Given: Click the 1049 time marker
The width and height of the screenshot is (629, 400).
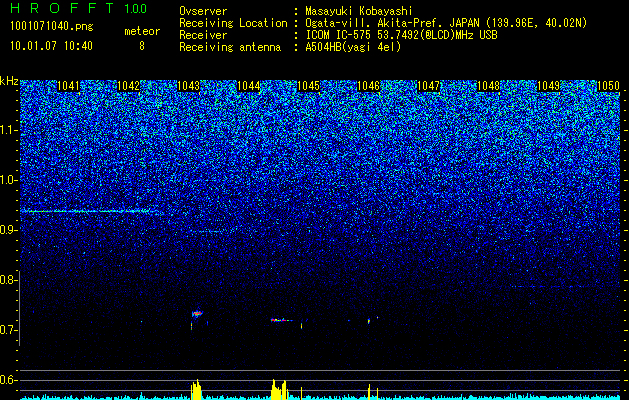Looking at the screenshot, I should (x=548, y=86).
